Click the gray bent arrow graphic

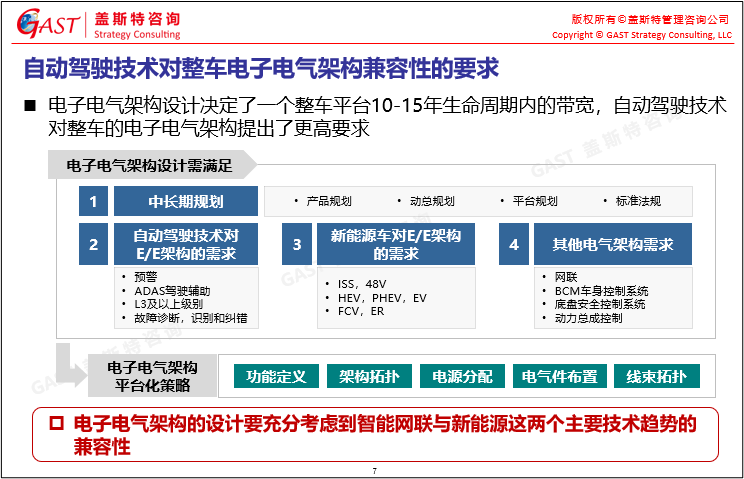(68, 365)
